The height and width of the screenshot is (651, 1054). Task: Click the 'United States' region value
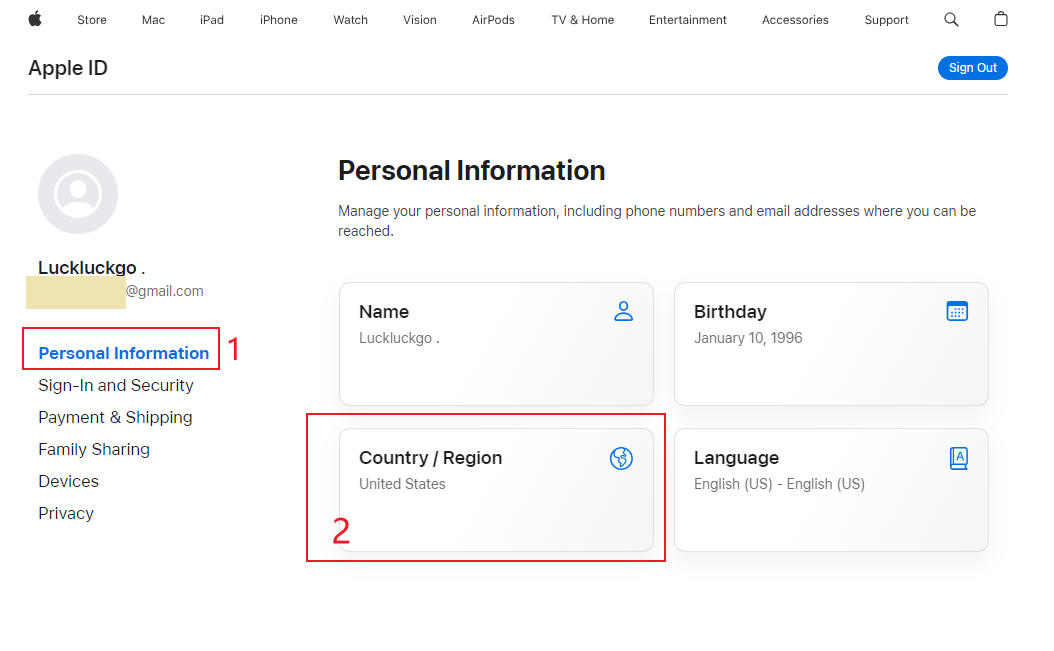pyautogui.click(x=402, y=484)
